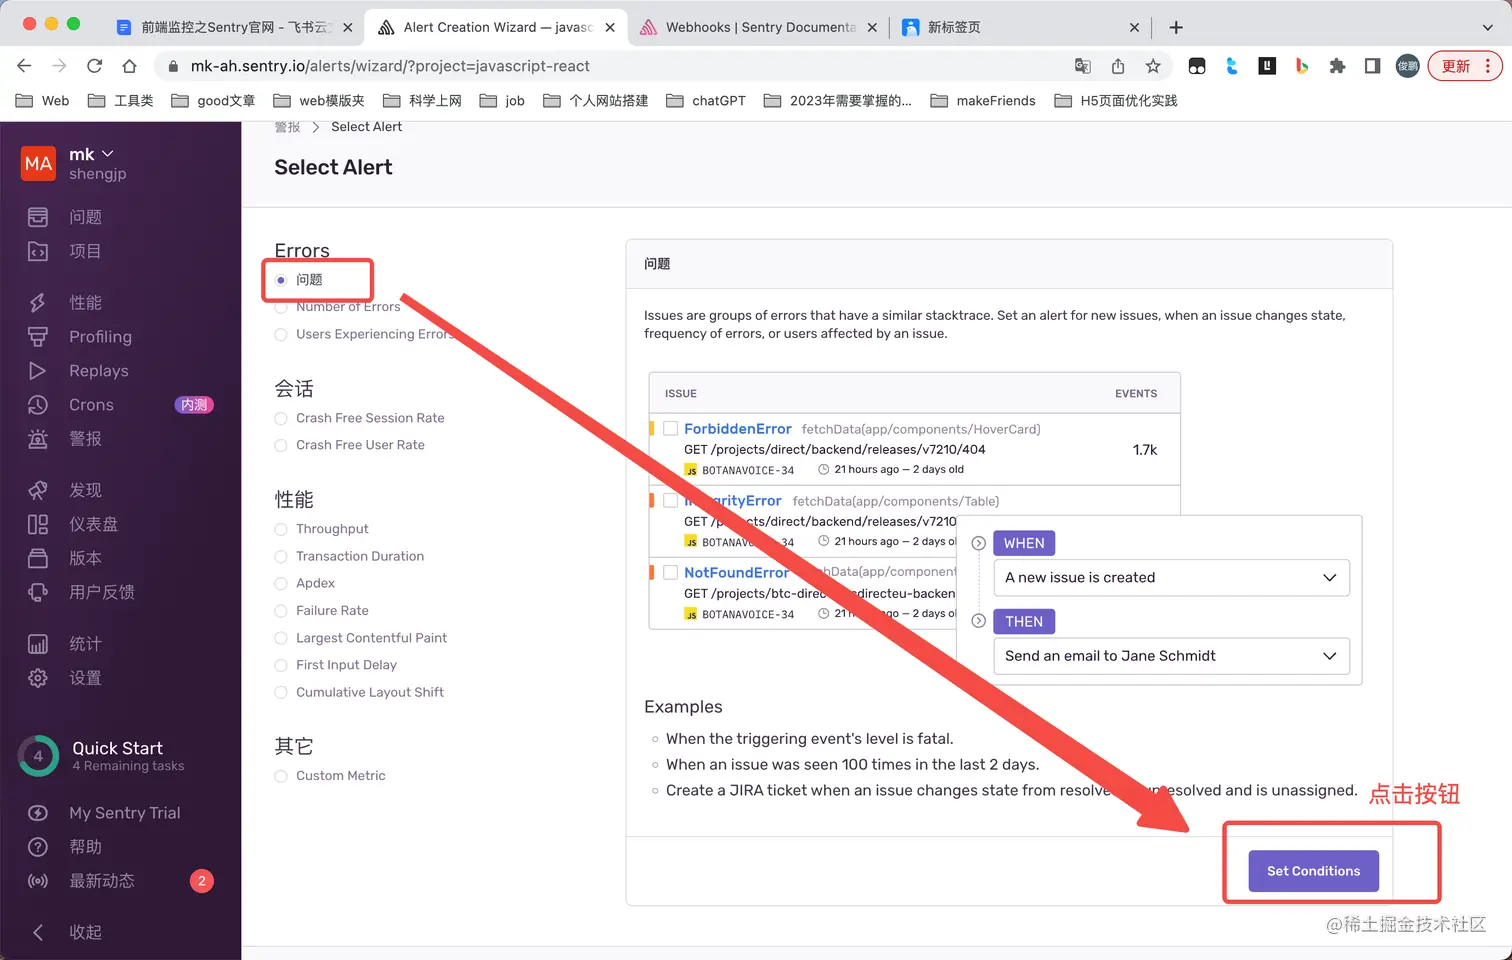Open the 'A new issue is created' dropdown

[1171, 578]
